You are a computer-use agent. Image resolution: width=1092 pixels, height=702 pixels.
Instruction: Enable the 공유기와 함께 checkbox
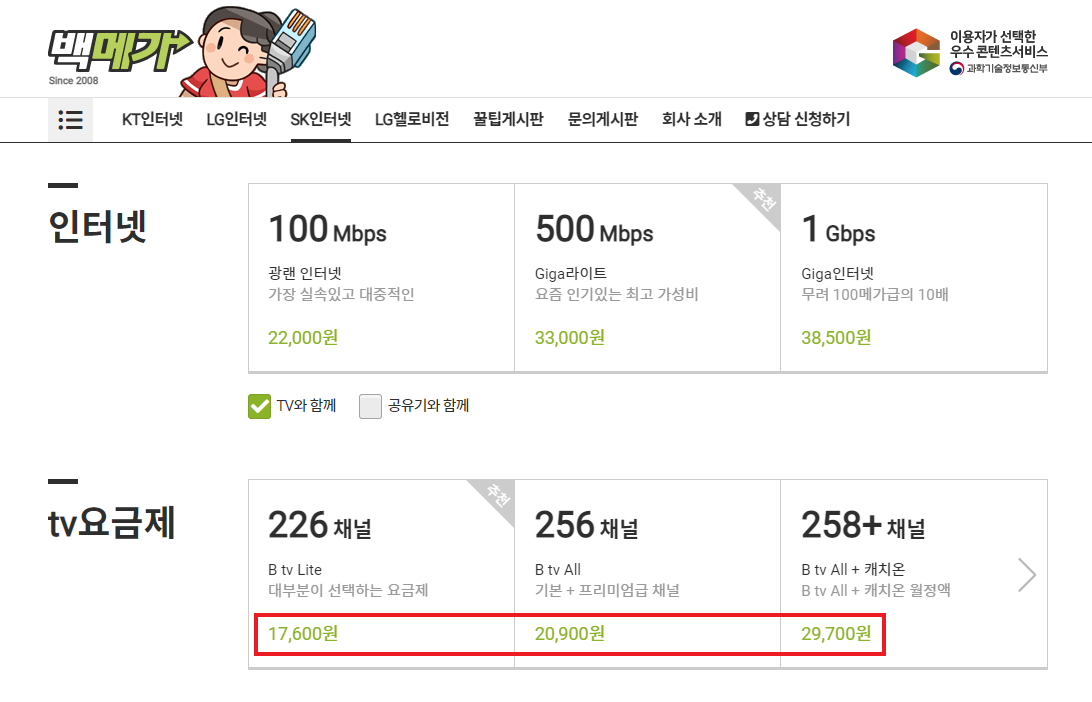coord(371,406)
